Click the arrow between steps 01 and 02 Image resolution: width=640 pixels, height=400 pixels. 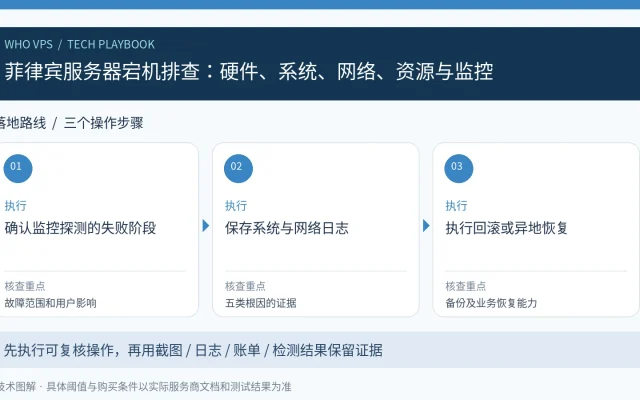click(x=206, y=226)
